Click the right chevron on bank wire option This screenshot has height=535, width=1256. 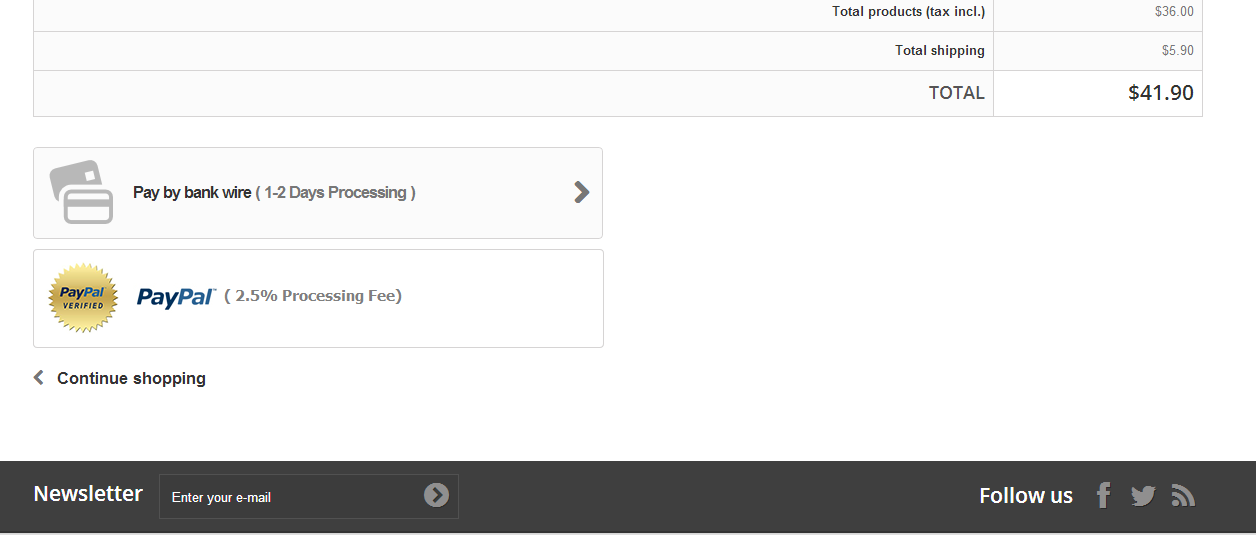click(x=581, y=192)
